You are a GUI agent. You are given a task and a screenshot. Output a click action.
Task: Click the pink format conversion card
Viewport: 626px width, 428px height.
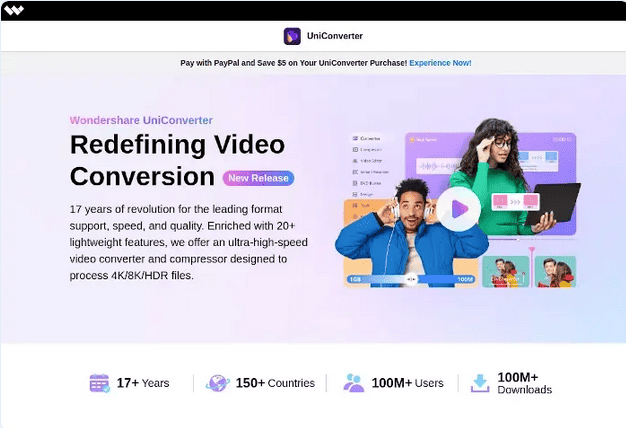515,202
